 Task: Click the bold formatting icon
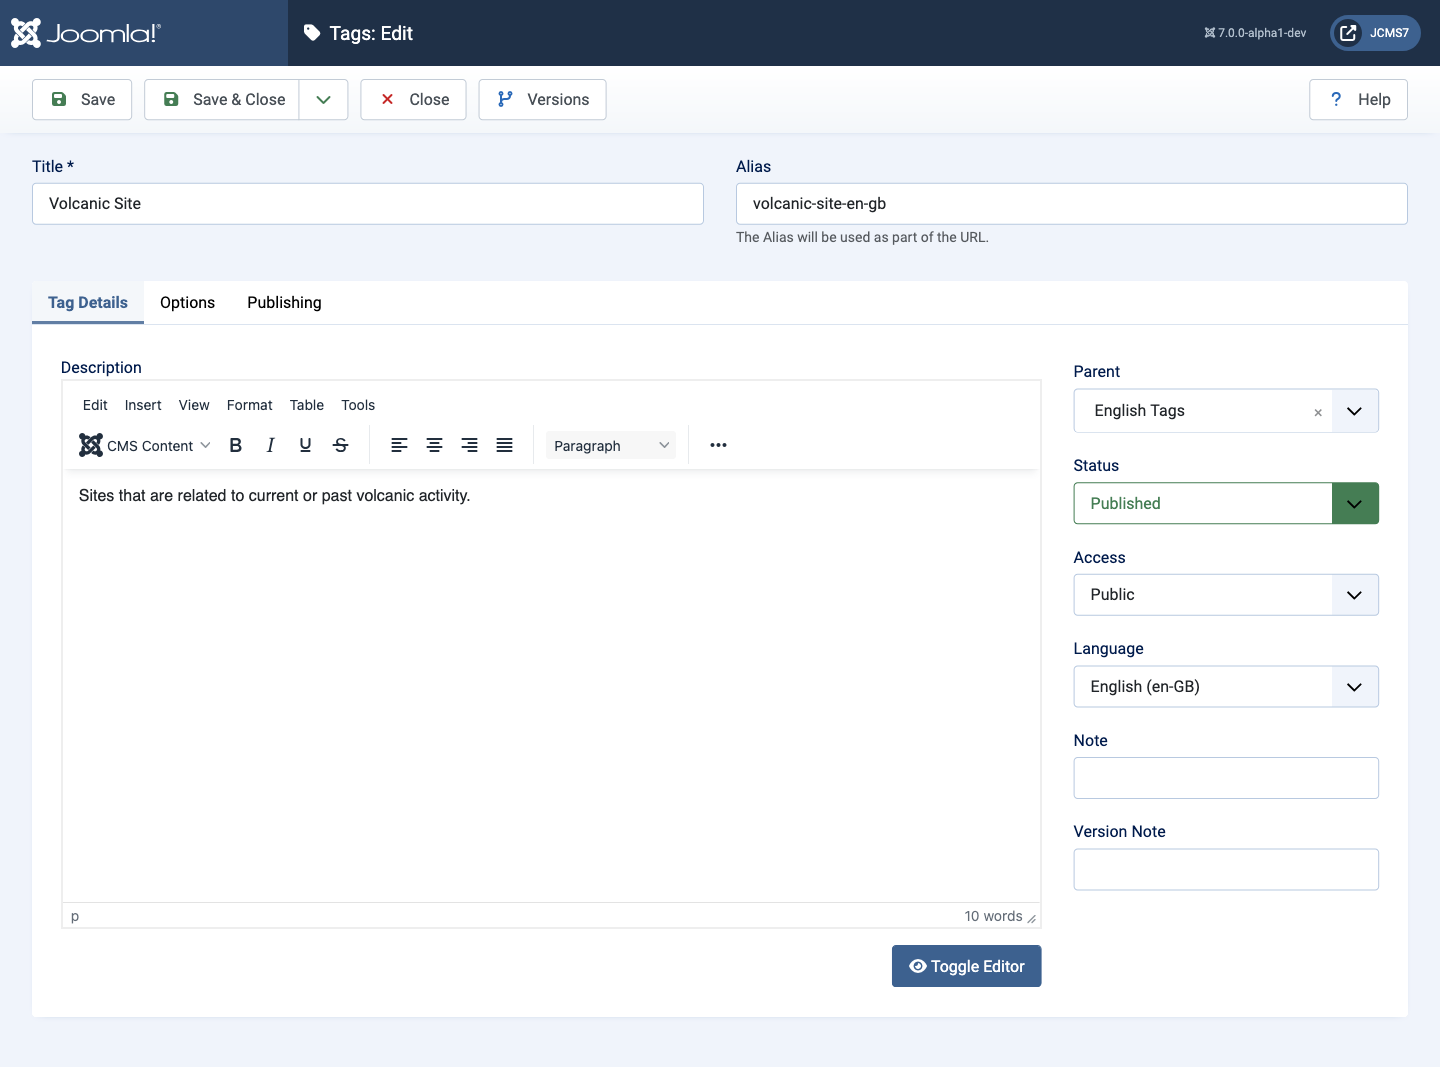click(x=236, y=445)
